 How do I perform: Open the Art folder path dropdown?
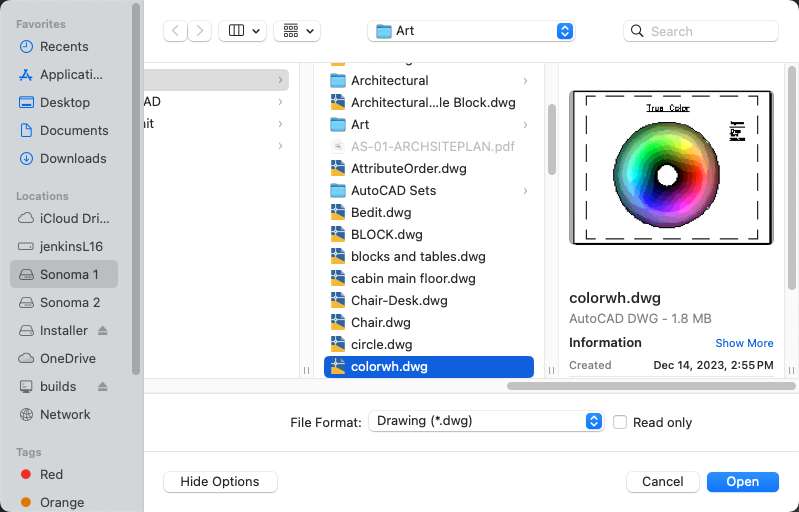pos(471,31)
